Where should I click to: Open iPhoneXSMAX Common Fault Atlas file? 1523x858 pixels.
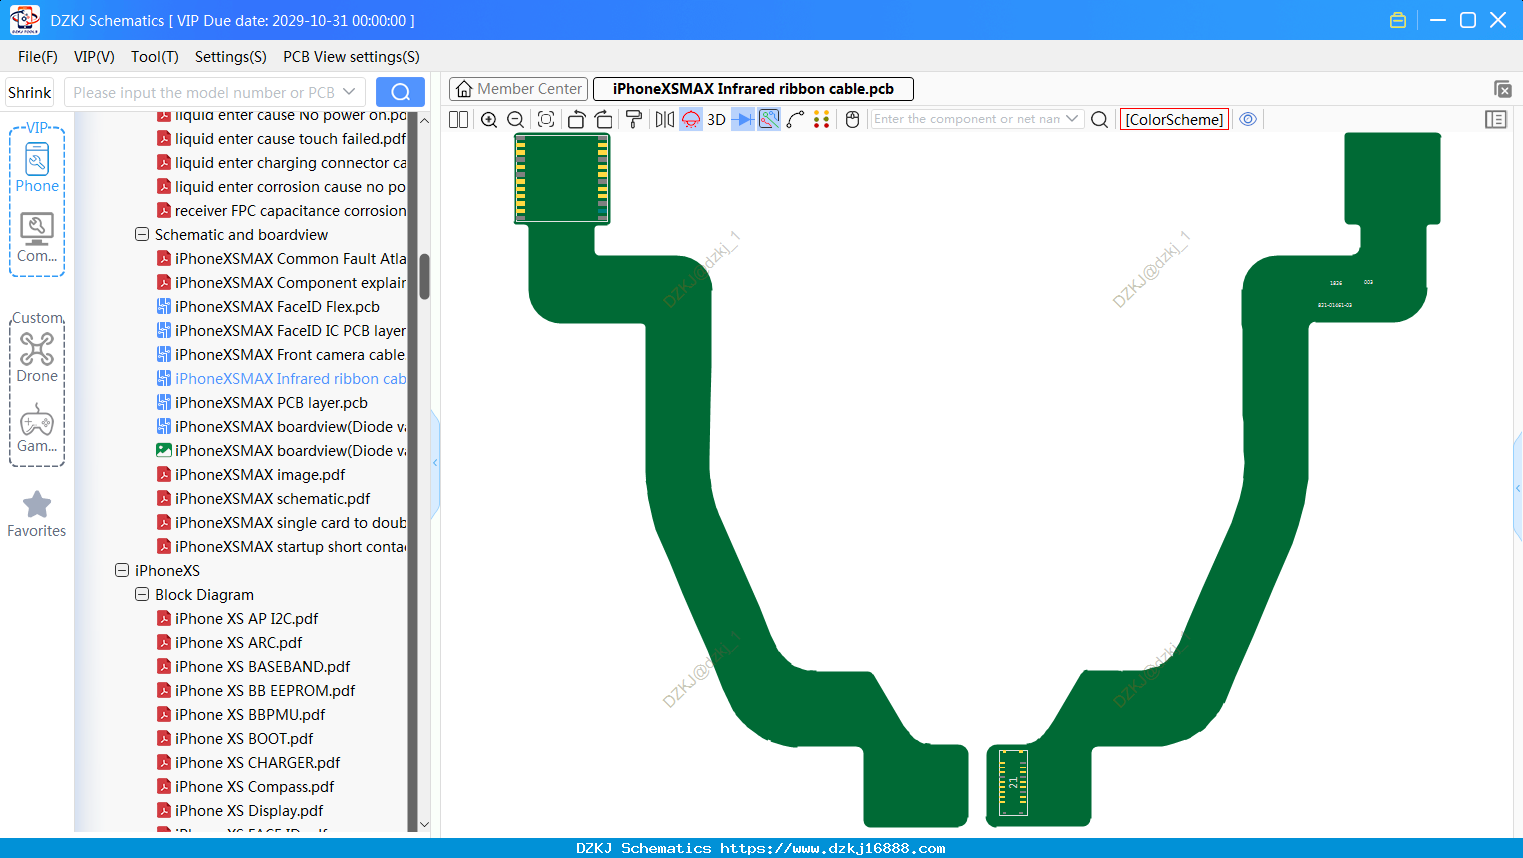click(281, 259)
